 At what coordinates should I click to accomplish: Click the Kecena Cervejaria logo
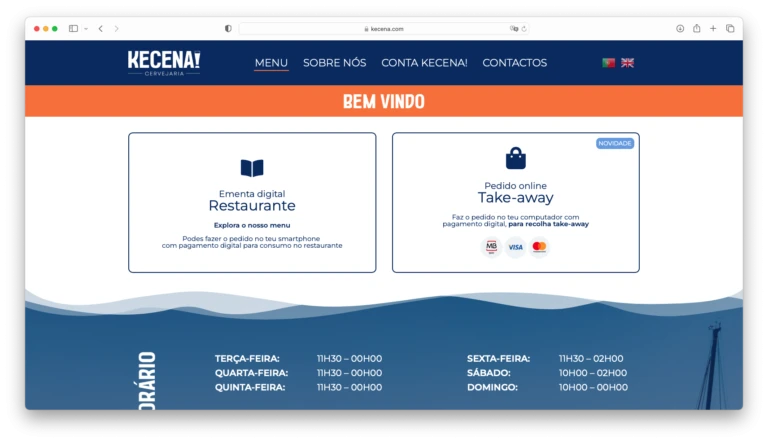click(x=164, y=62)
